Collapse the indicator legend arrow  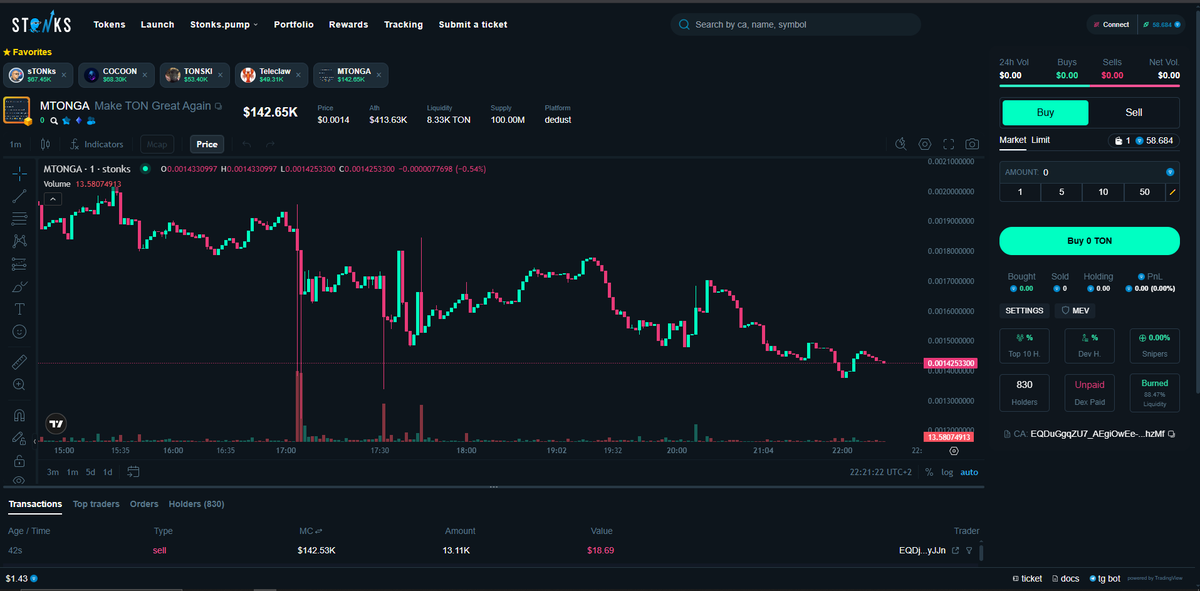pyautogui.click(x=52, y=199)
